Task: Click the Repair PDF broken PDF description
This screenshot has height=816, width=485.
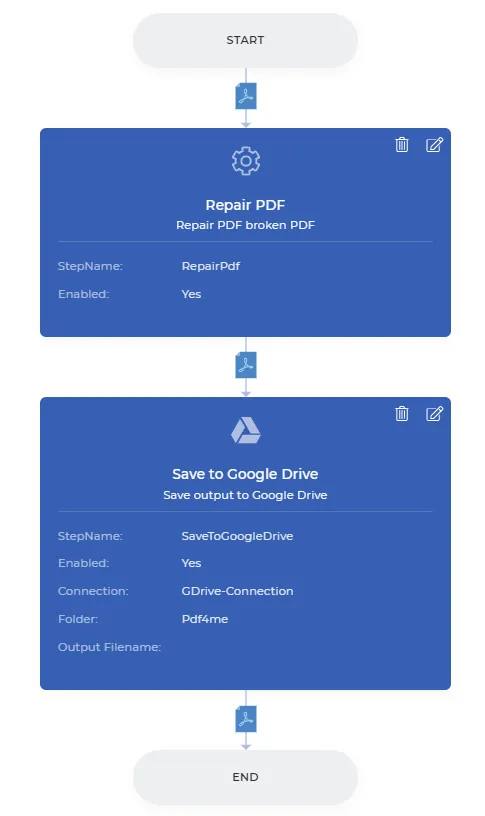Action: point(245,225)
